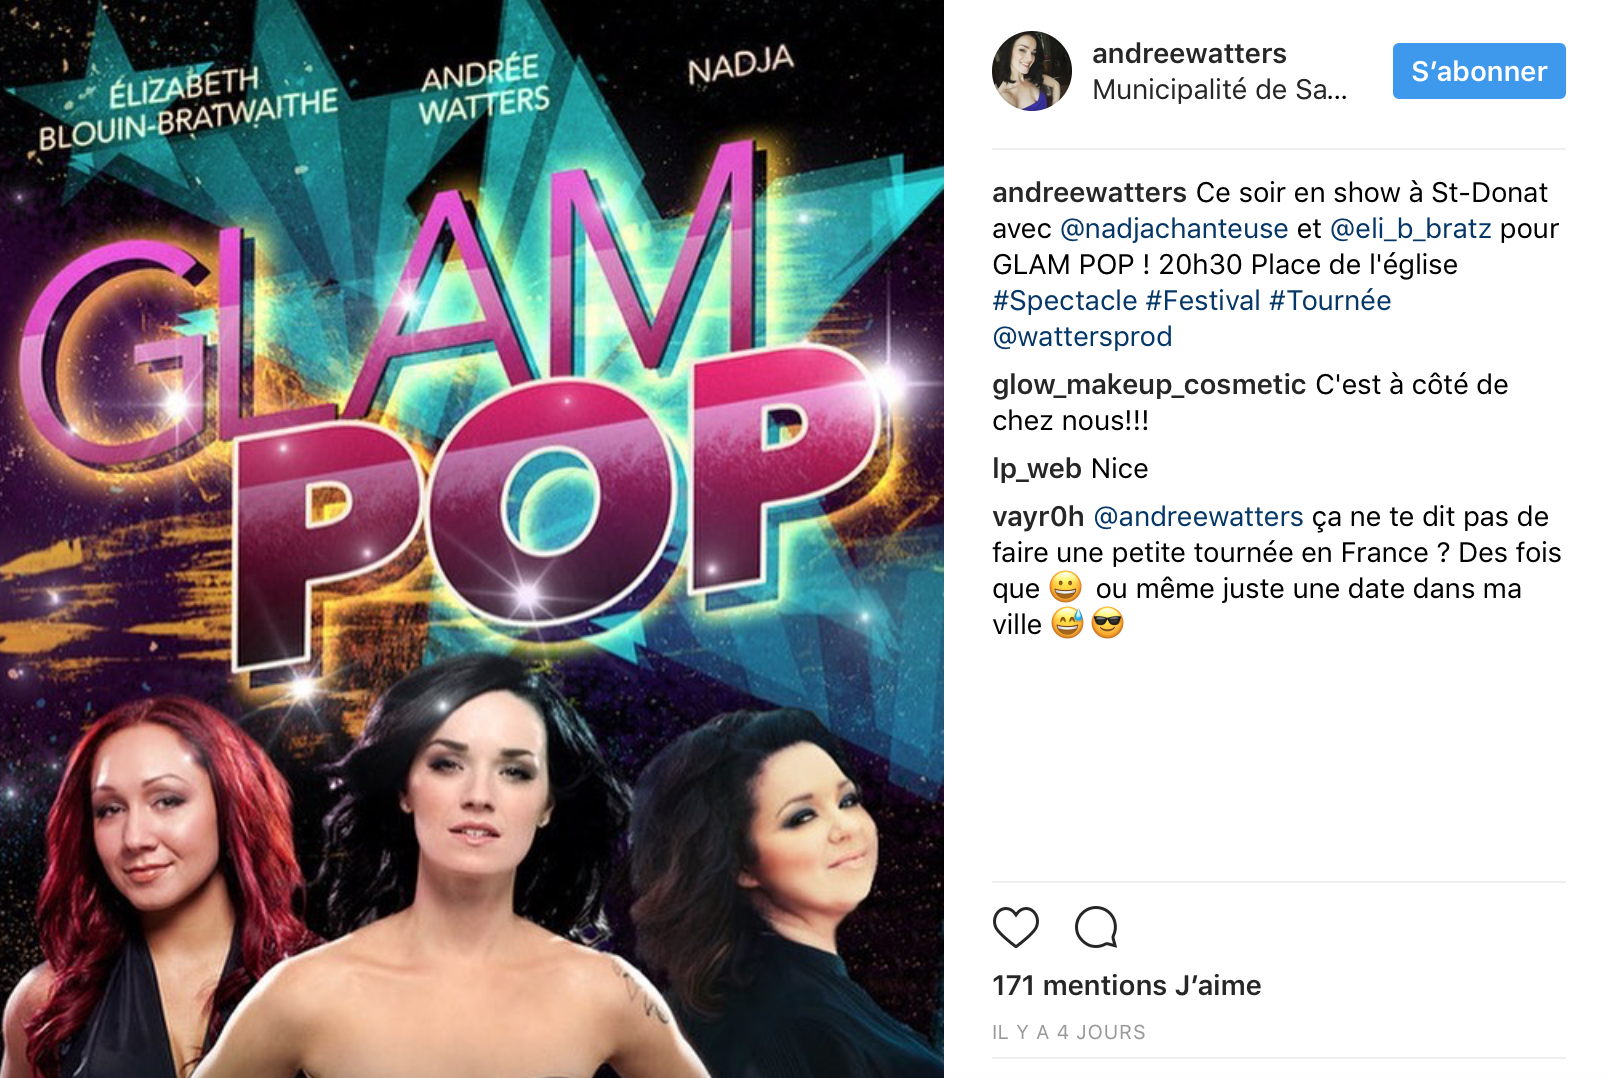
Task: Visit the @wattersprod mention
Action: [1082, 337]
